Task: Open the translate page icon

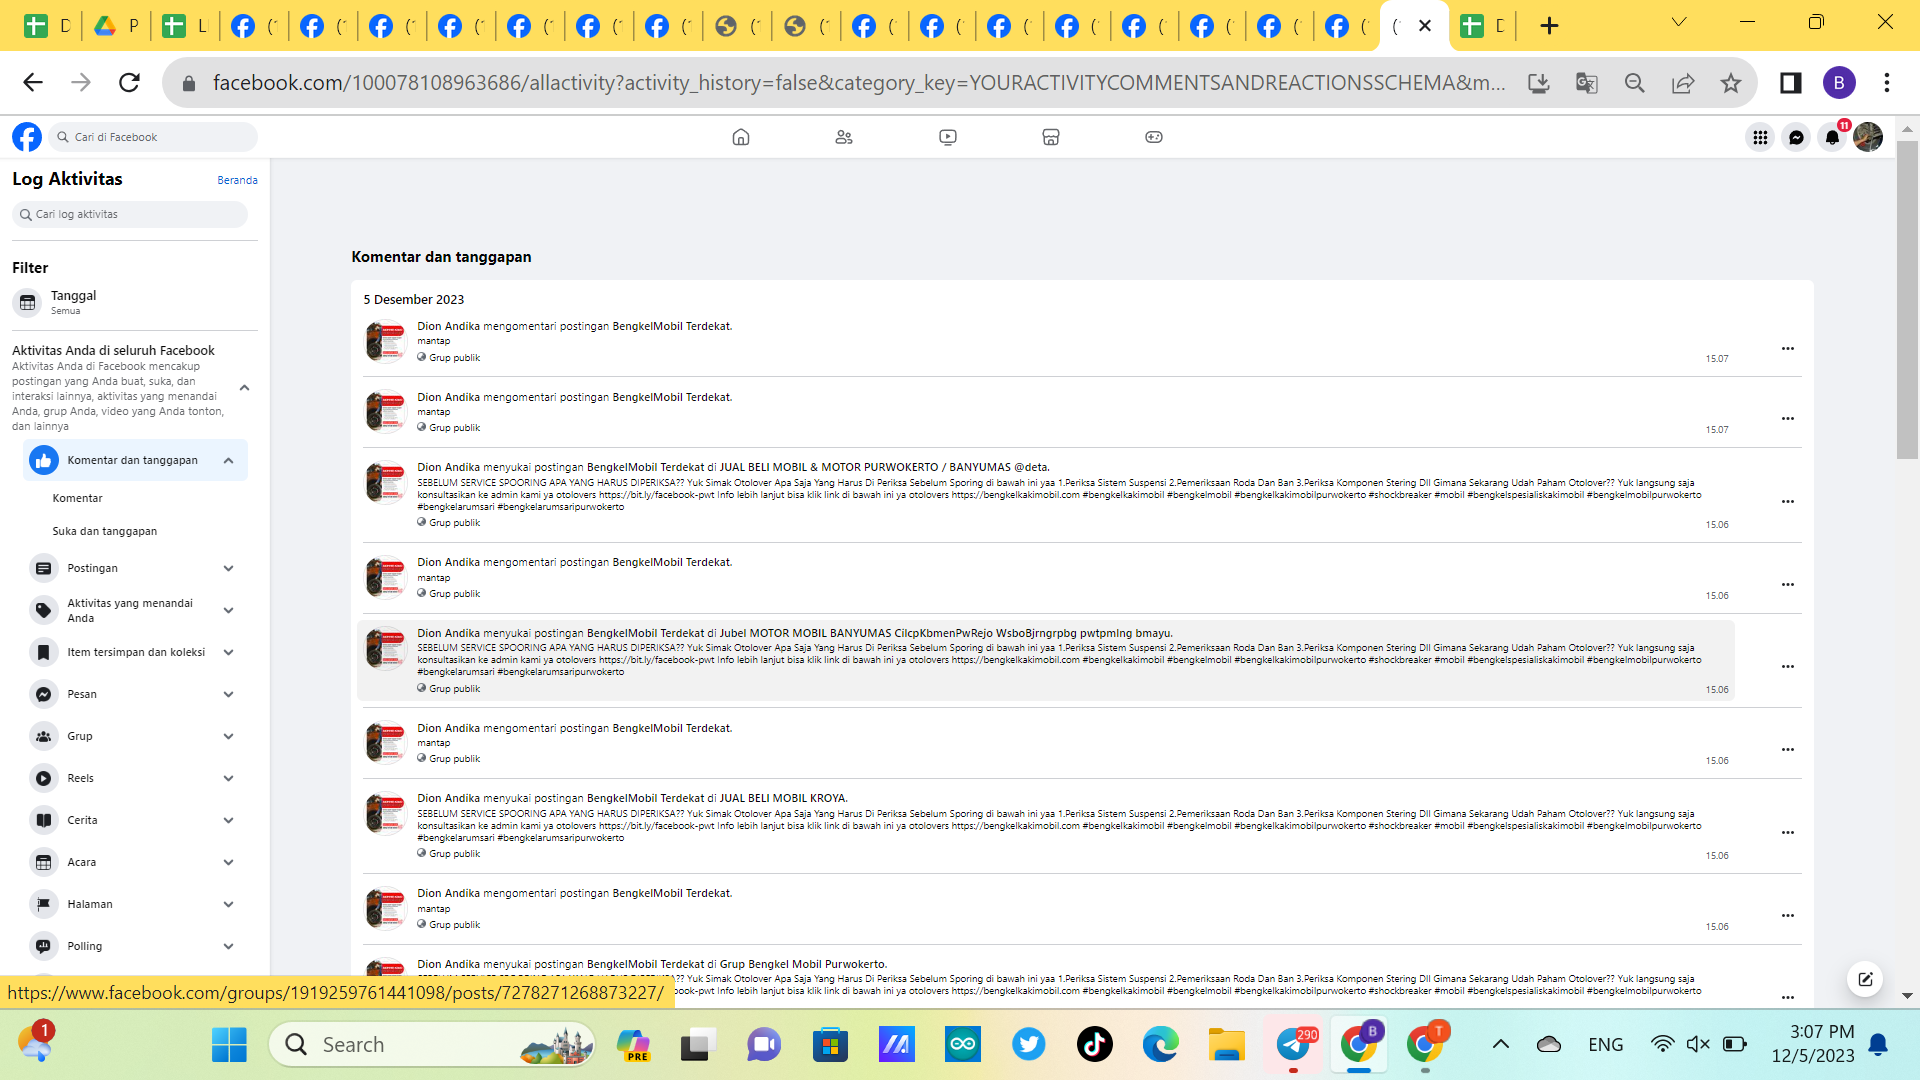Action: coord(1587,83)
